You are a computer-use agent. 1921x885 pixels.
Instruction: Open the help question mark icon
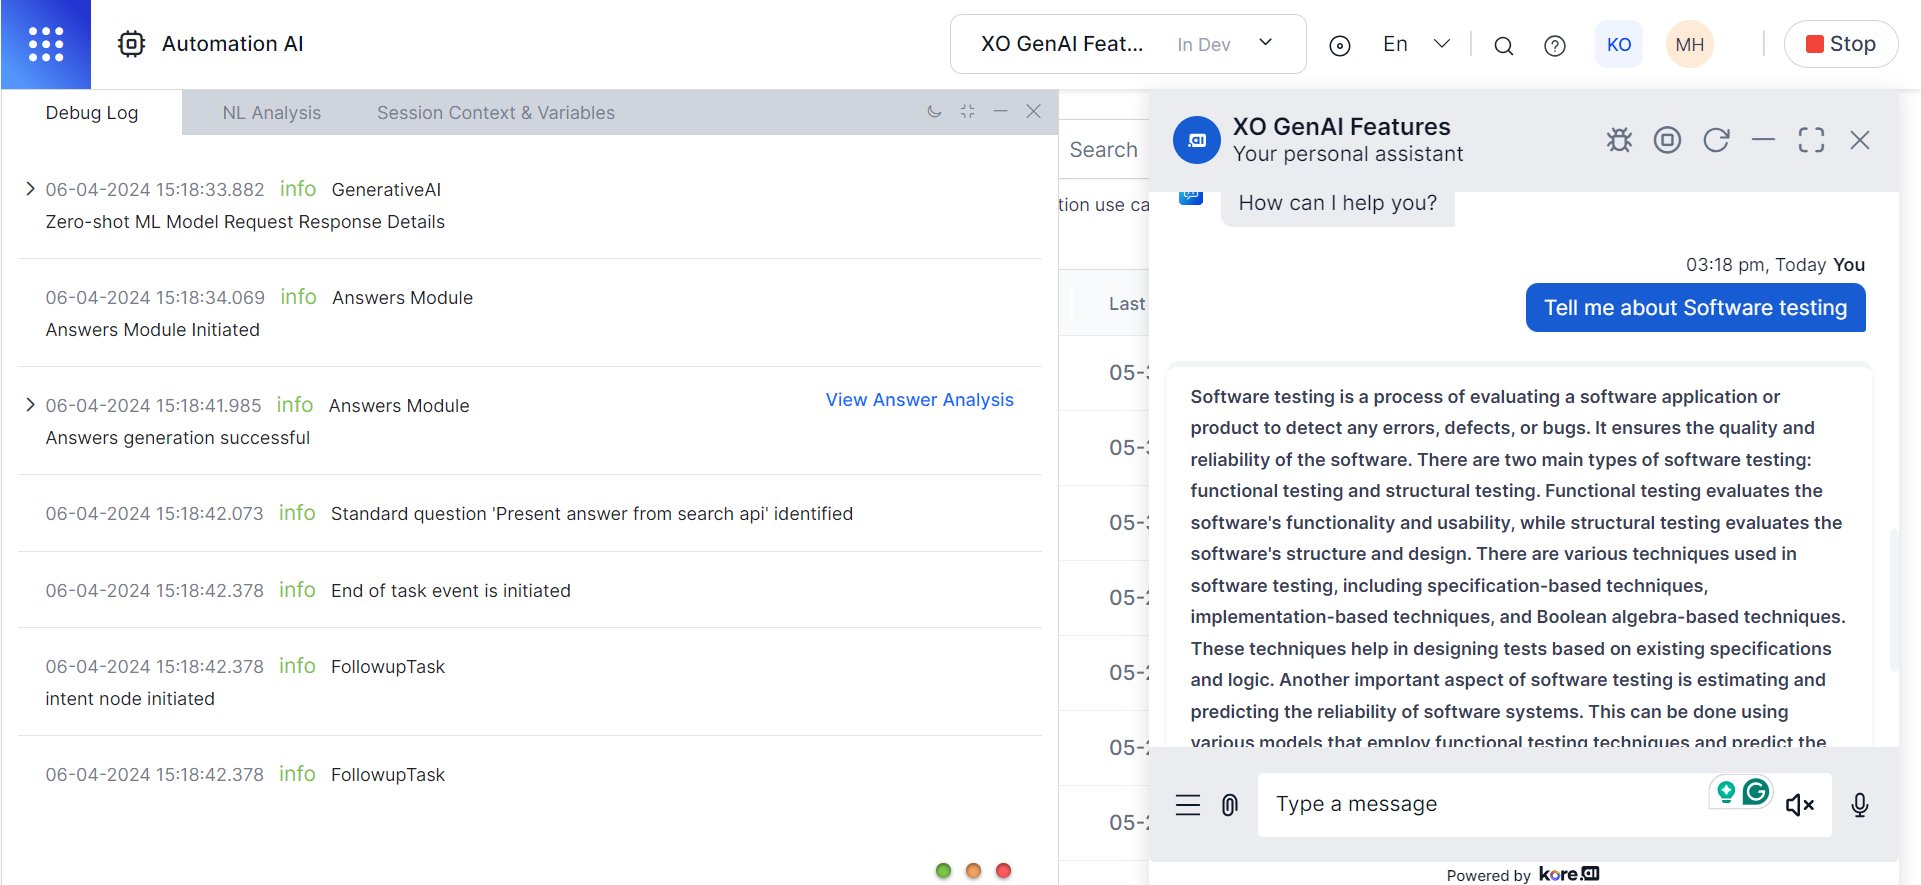click(1555, 45)
